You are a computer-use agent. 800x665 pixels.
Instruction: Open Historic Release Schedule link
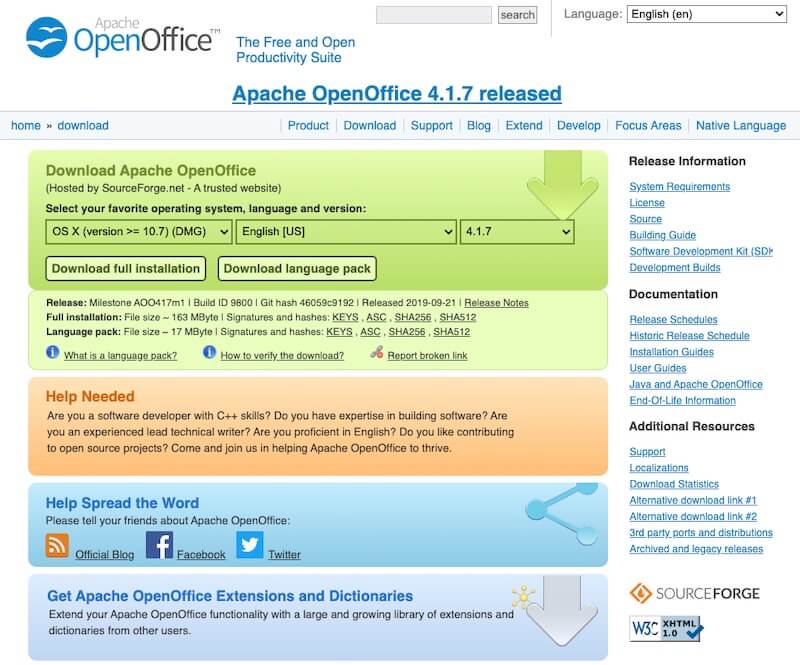coord(689,336)
